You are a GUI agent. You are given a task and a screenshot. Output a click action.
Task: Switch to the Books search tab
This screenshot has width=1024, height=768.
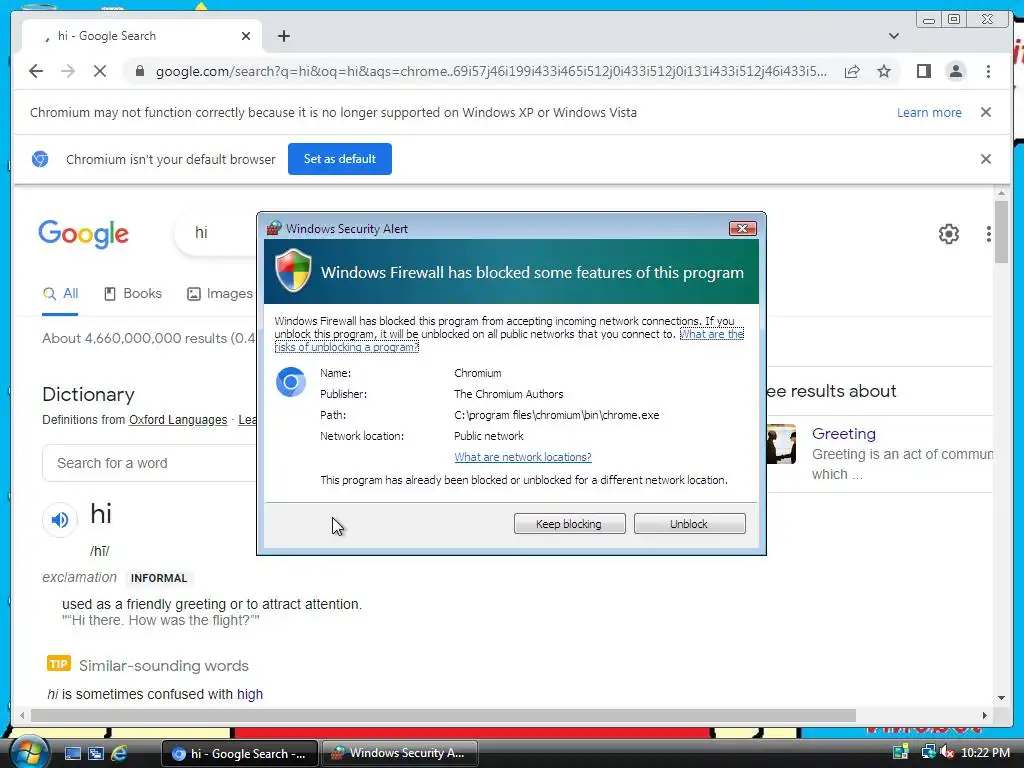pos(133,294)
